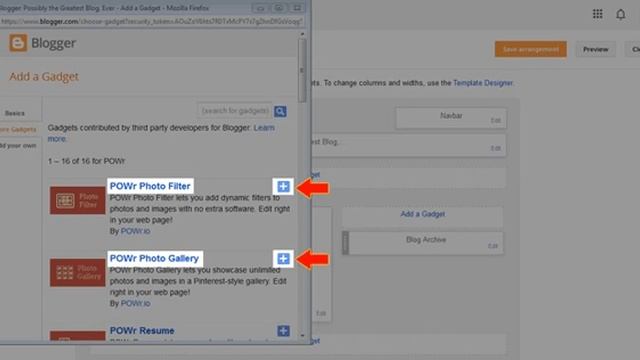
Task: Click the Blogger logo icon
Action: click(18, 43)
